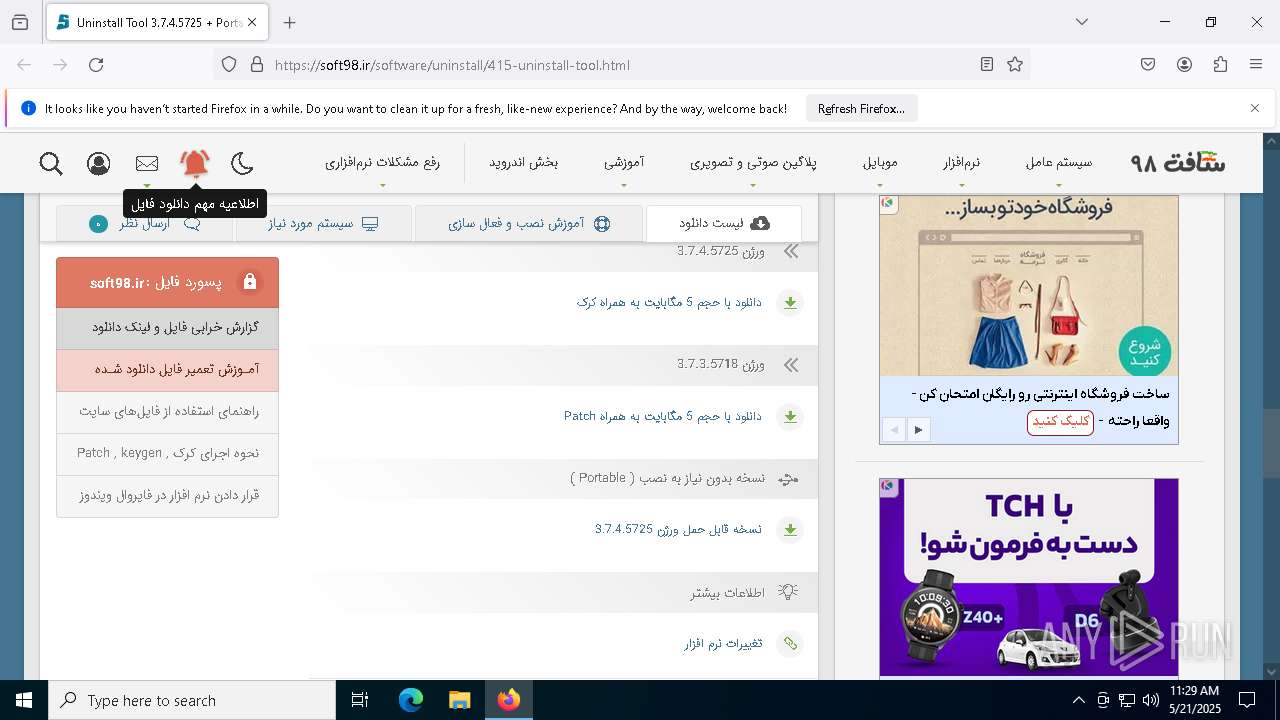Screen dimensions: 1280x720
Task: Download version 3.7.4.5725 with crack arrow icon
Action: 790,302
